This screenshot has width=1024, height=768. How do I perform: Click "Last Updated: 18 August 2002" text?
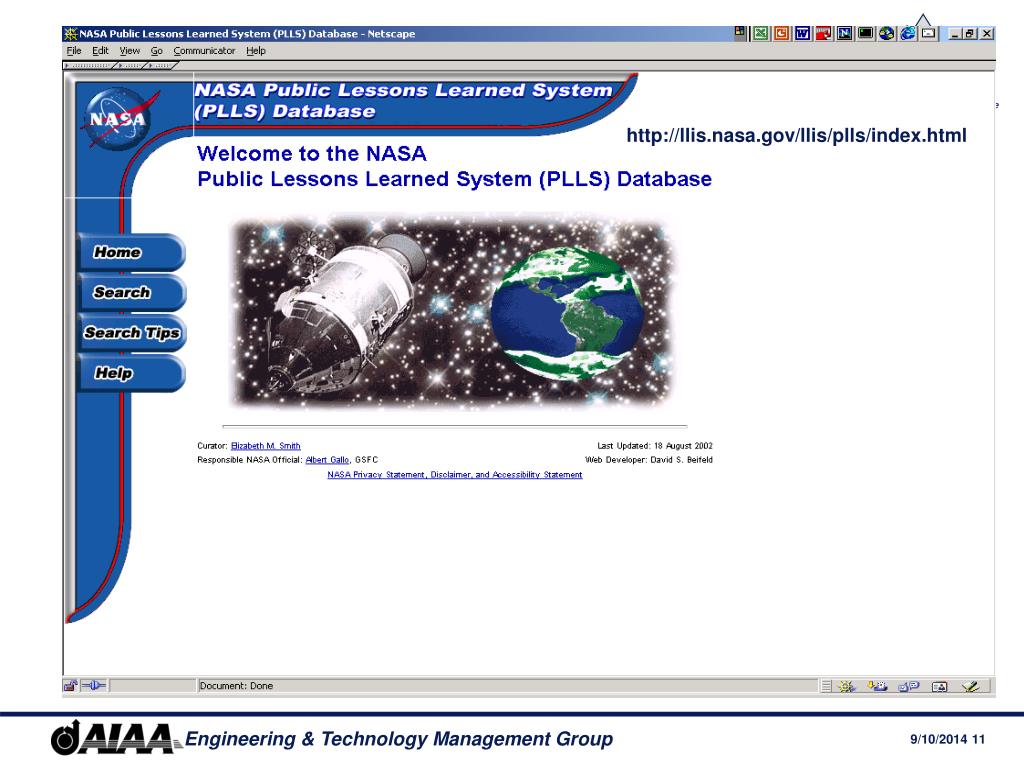click(x=655, y=445)
